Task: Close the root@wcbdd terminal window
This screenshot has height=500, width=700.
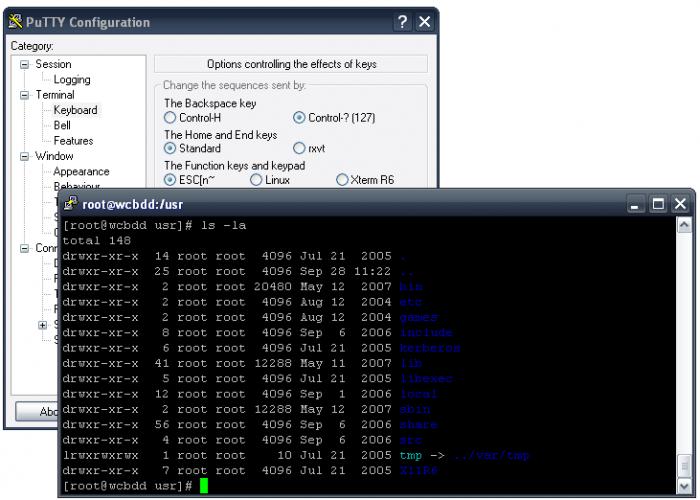Action: [x=681, y=204]
